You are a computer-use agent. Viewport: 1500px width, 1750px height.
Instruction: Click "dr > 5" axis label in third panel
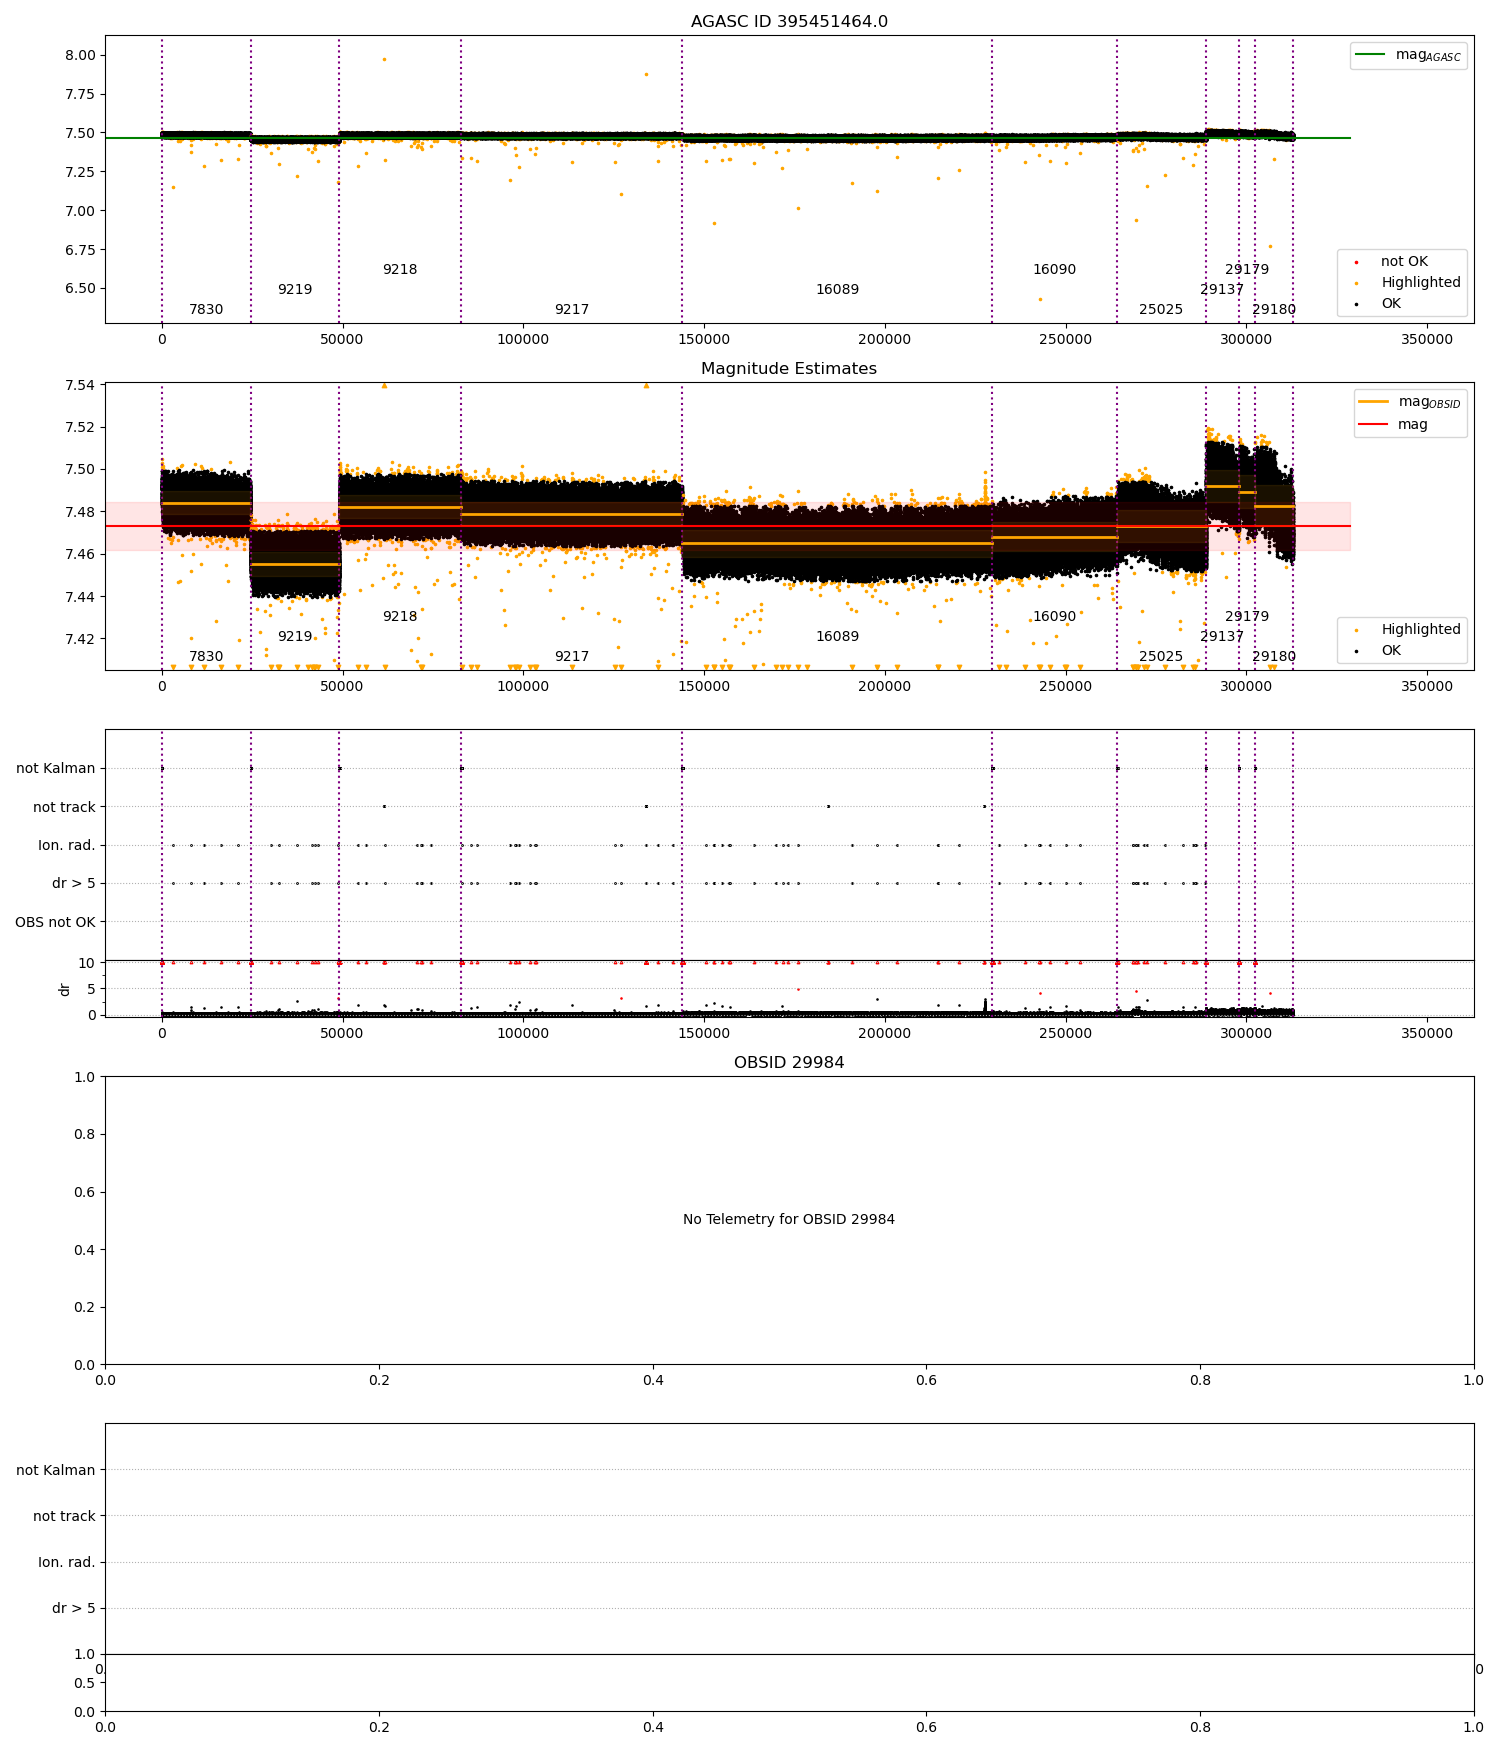(74, 884)
